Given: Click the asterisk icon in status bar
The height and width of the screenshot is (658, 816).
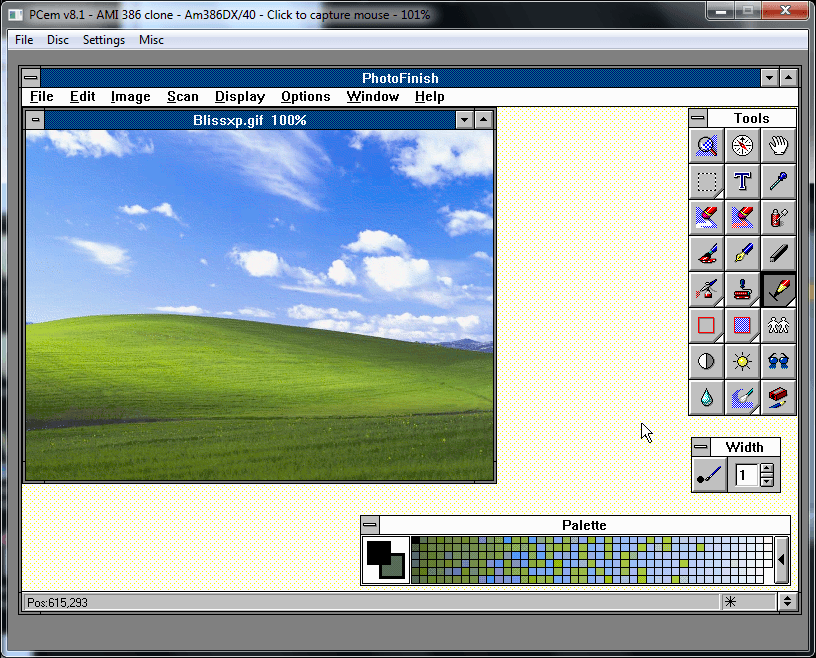Looking at the screenshot, I should point(731,602).
